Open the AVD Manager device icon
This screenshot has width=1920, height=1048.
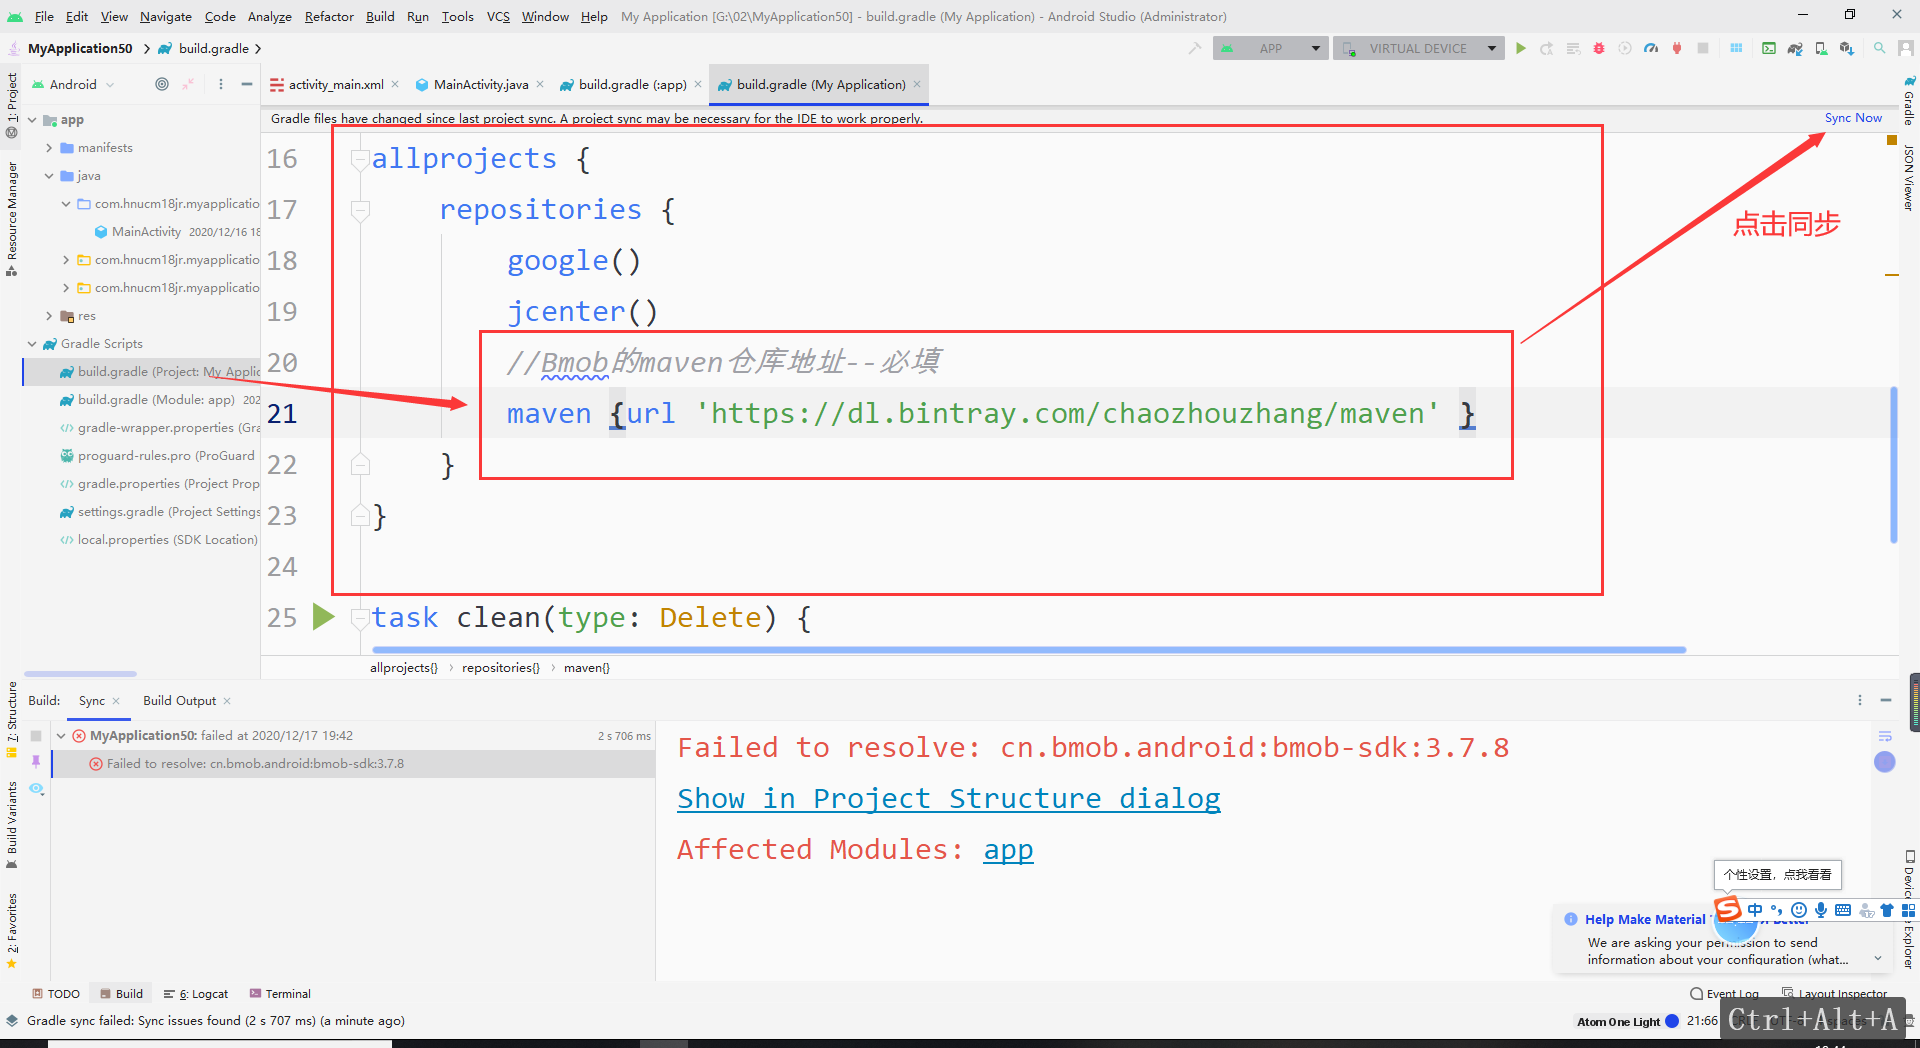pos(1821,48)
